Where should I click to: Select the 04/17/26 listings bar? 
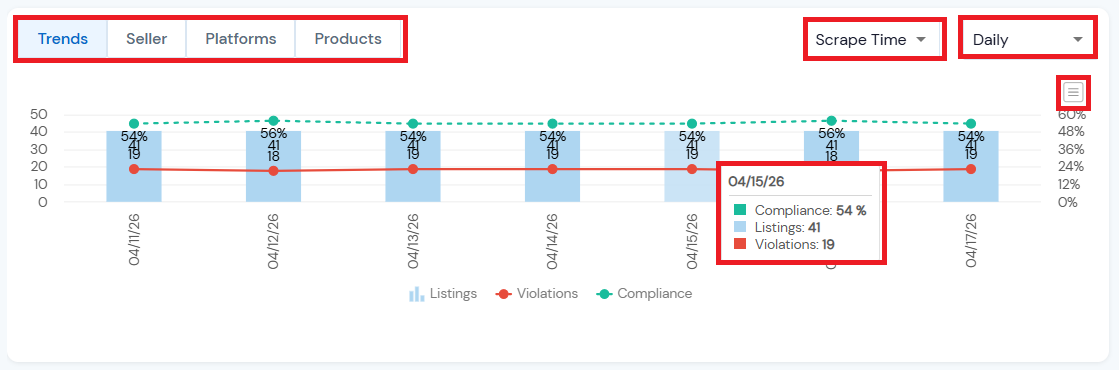[971, 166]
